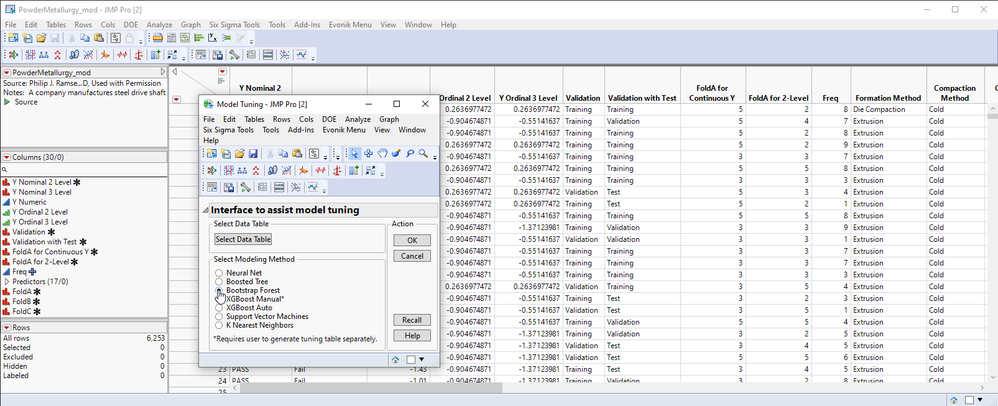Image resolution: width=998 pixels, height=406 pixels.
Task: Click the Select Data Table button
Action: [x=243, y=239]
